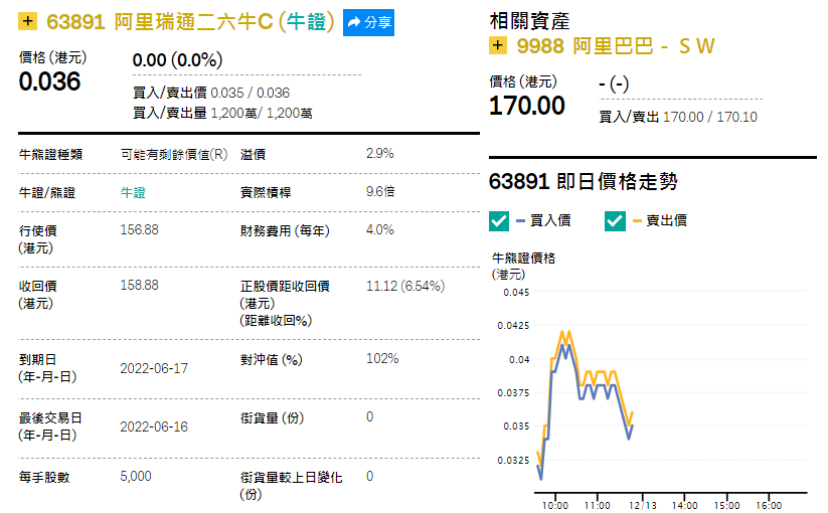Viewport: 828px width, 513px height.
Task: Click the underlying bid/ask 170.00 / 170.10
Action: (710, 117)
